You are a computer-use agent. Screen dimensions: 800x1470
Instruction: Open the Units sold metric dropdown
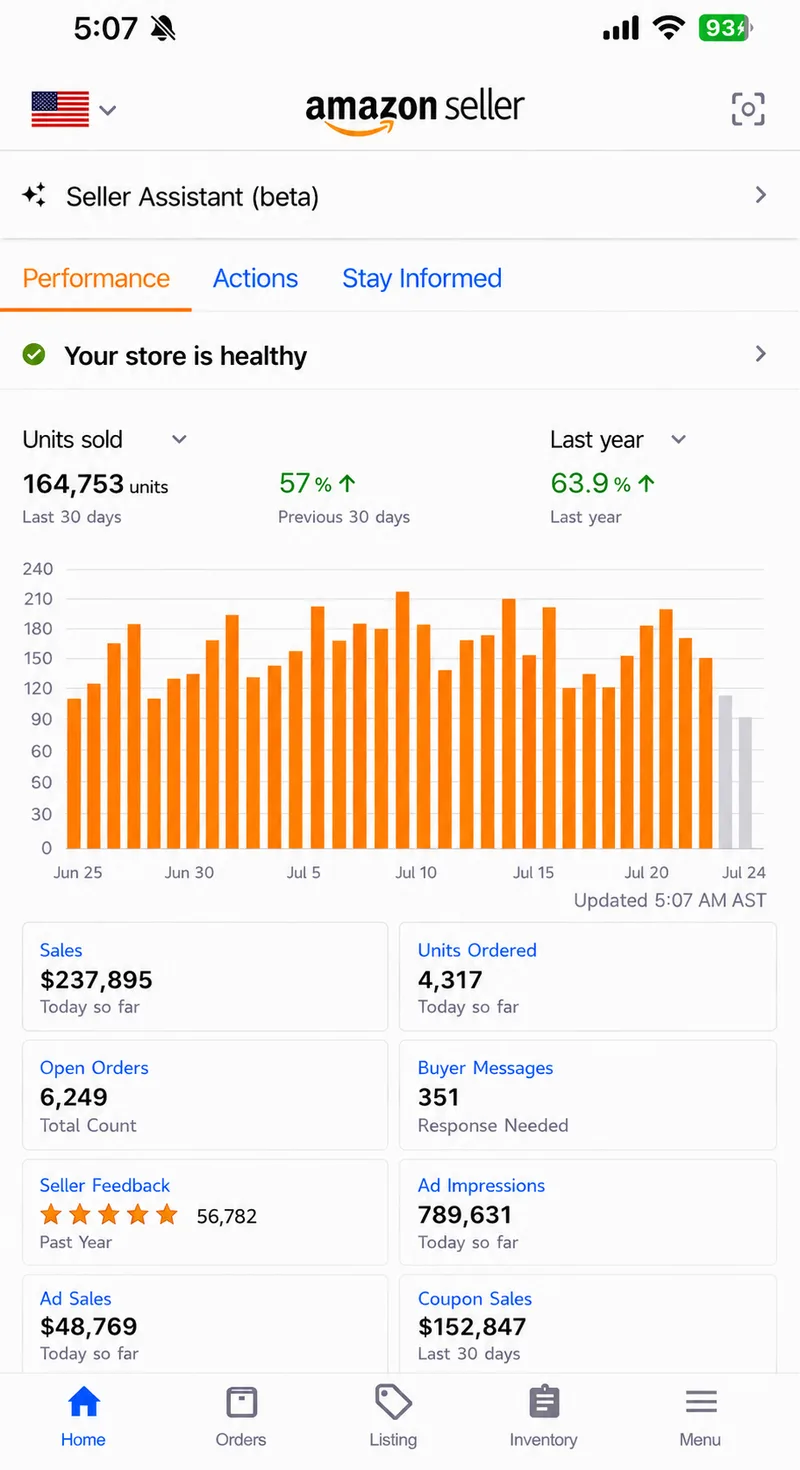(105, 440)
